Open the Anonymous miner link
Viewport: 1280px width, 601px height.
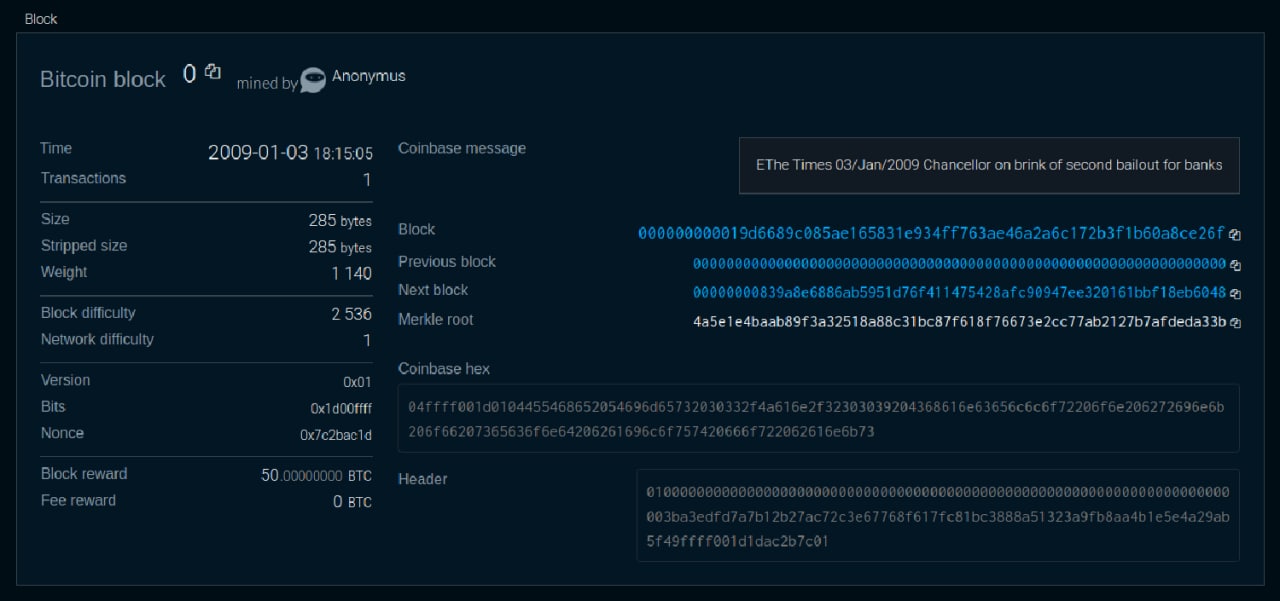[x=368, y=76]
